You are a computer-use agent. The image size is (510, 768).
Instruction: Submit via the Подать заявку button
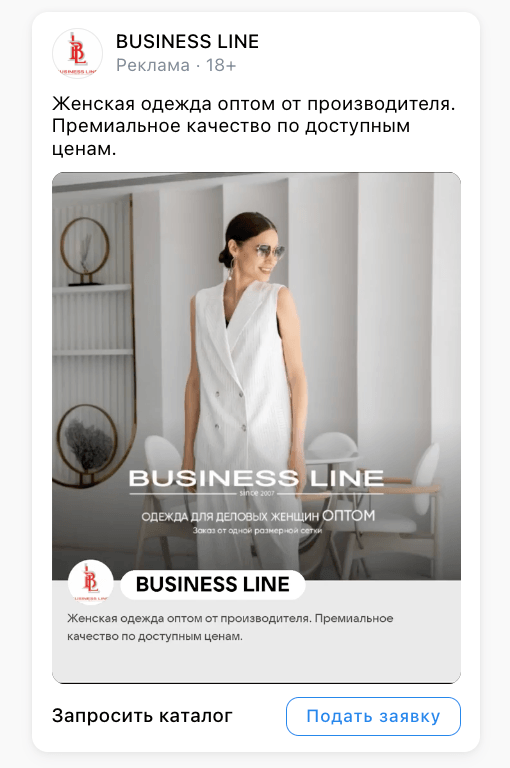tap(373, 716)
